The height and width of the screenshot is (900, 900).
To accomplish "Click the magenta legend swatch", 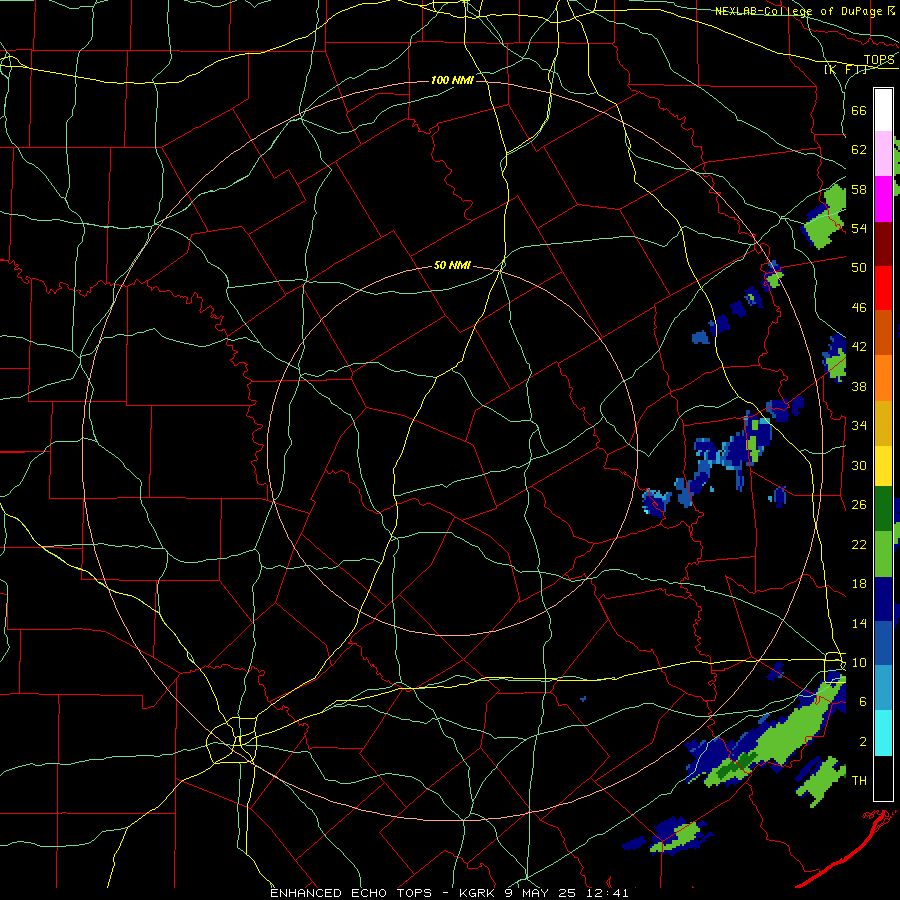I will (883, 199).
